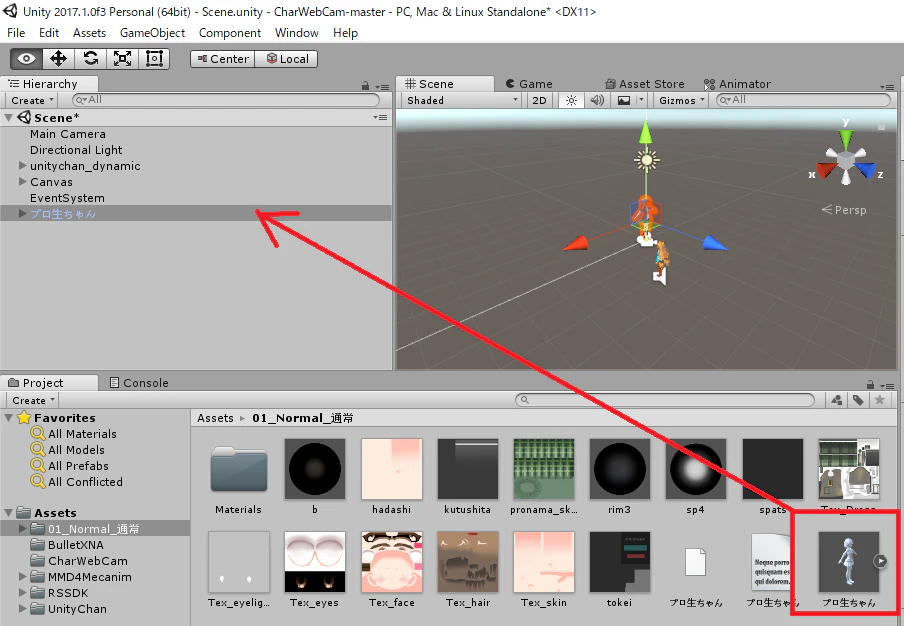Open the Component menu
The image size is (904, 626).
(x=229, y=33)
